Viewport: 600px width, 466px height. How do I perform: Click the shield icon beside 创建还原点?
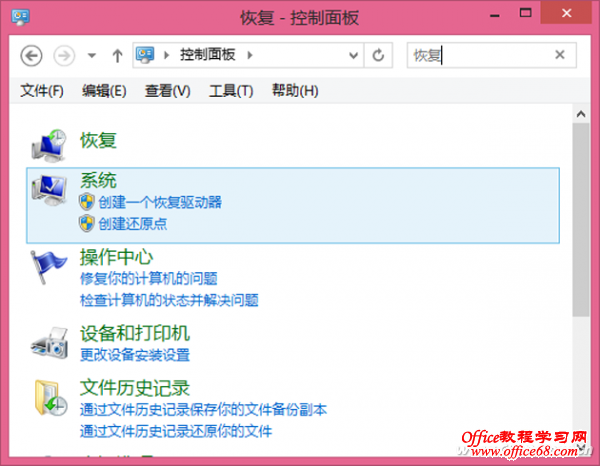click(87, 223)
